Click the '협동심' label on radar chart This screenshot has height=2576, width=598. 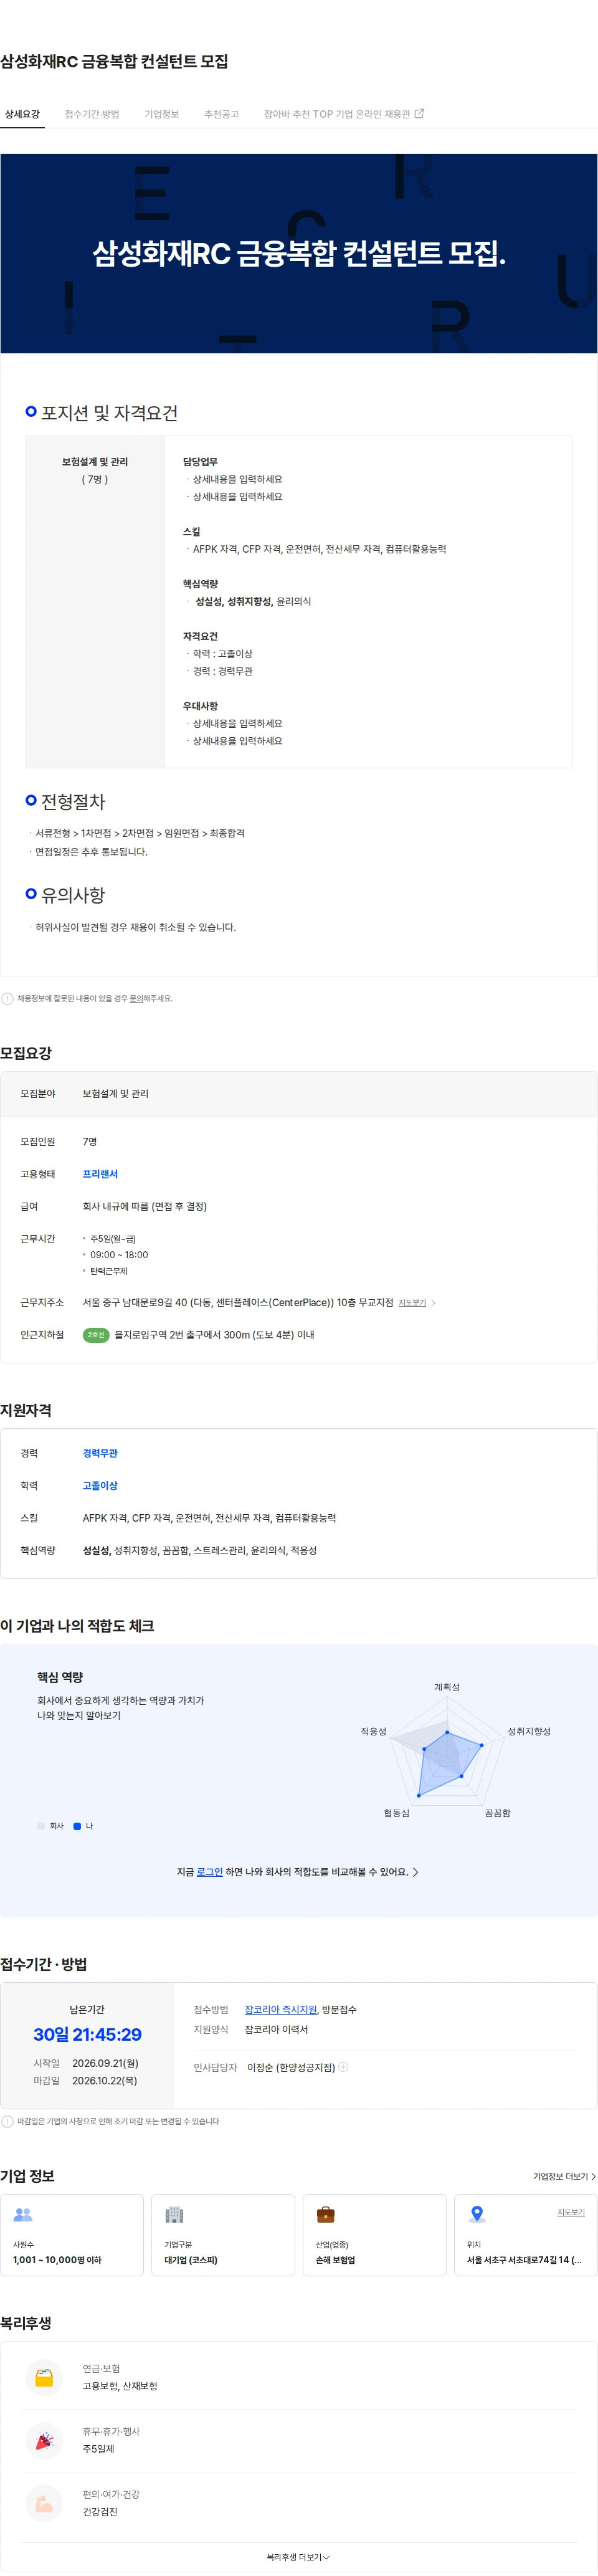point(396,1812)
